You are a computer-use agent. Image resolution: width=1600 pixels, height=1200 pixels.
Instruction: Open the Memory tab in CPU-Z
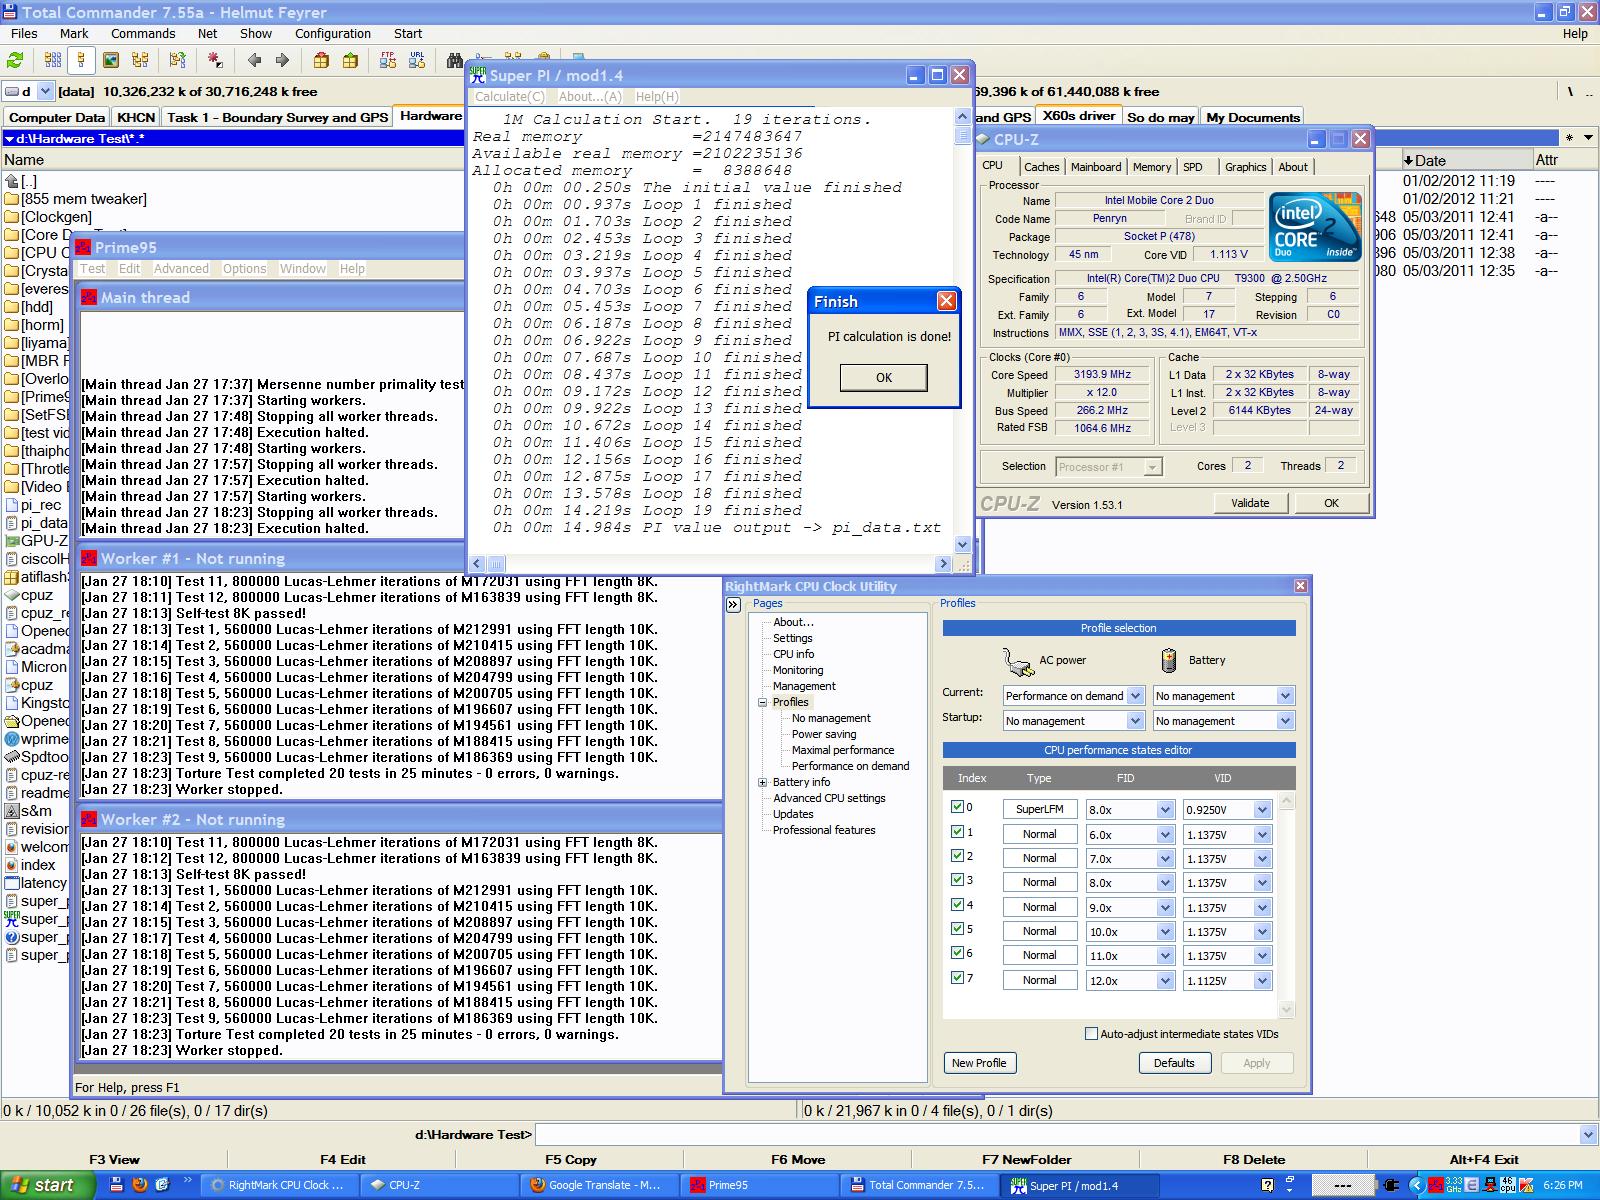[x=1151, y=167]
